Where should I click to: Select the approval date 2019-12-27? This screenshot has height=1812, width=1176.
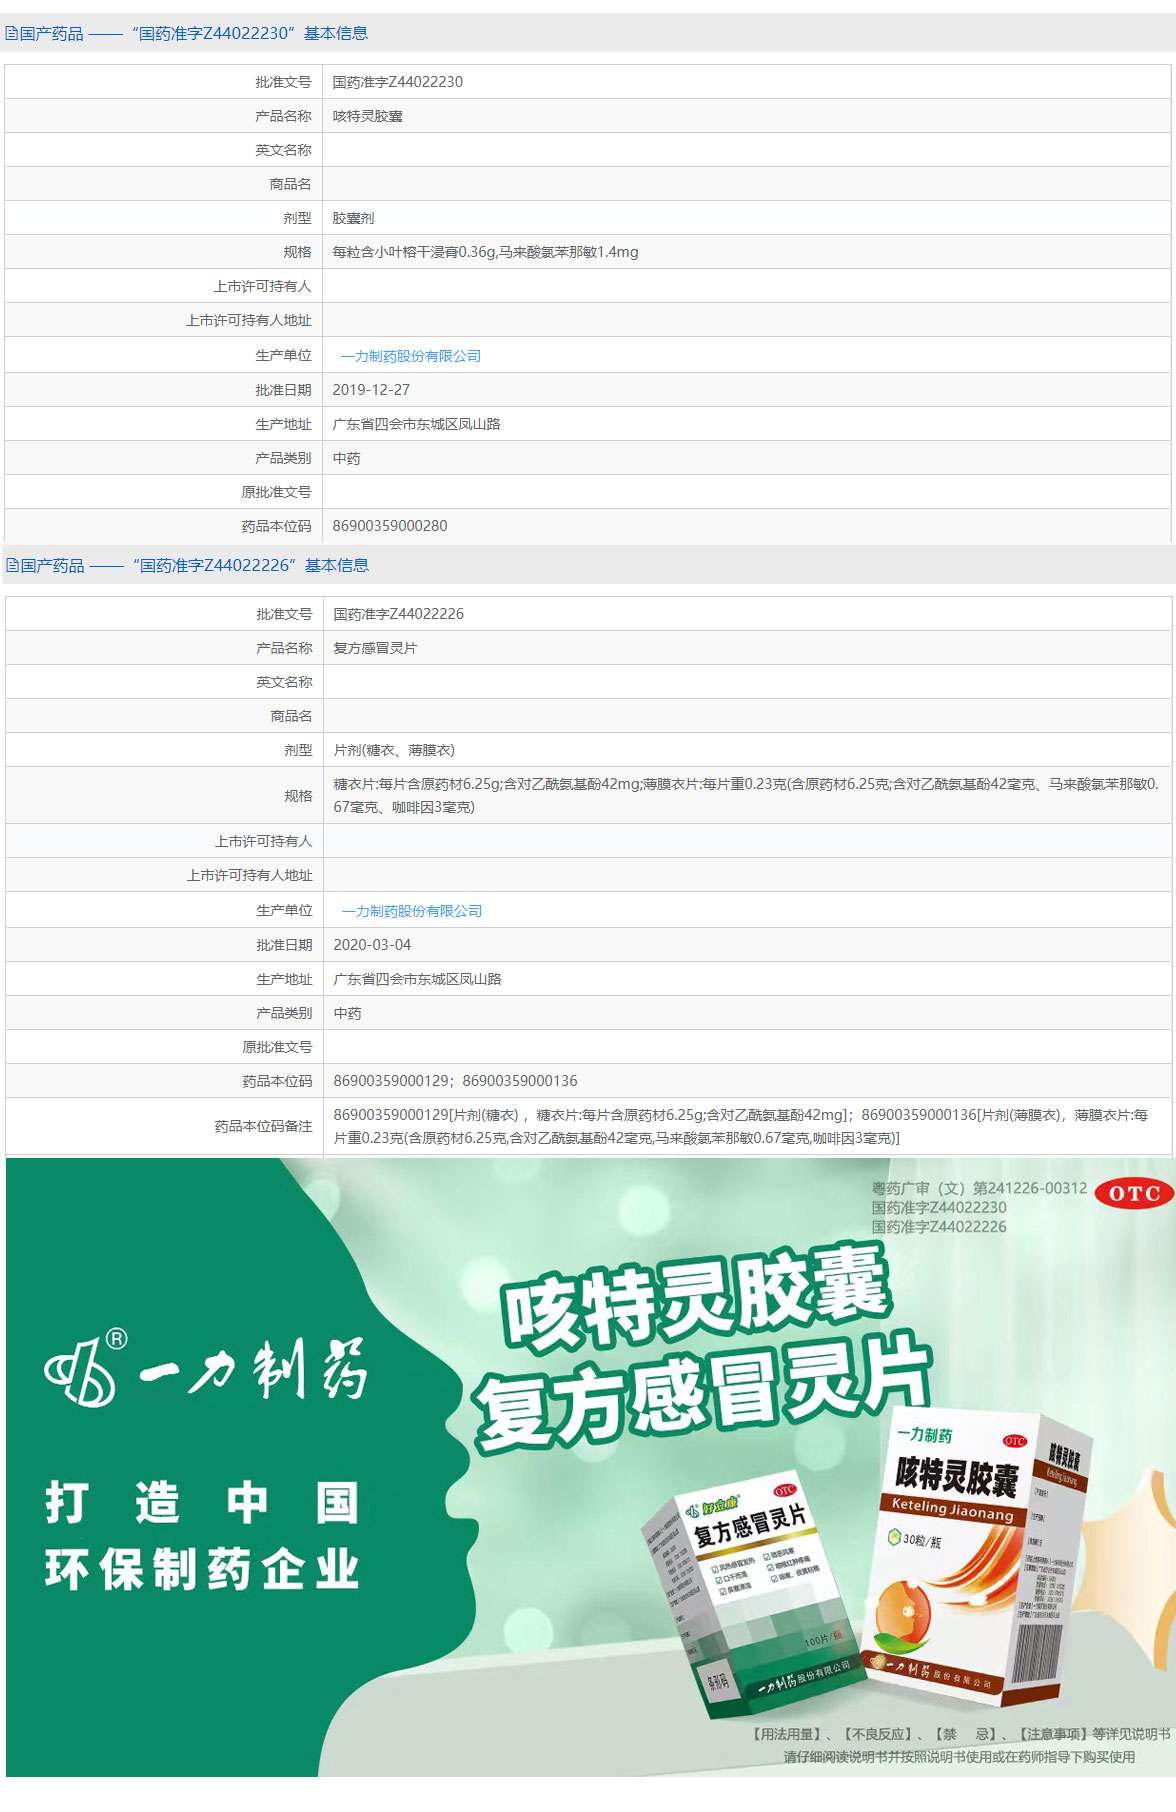click(x=371, y=390)
